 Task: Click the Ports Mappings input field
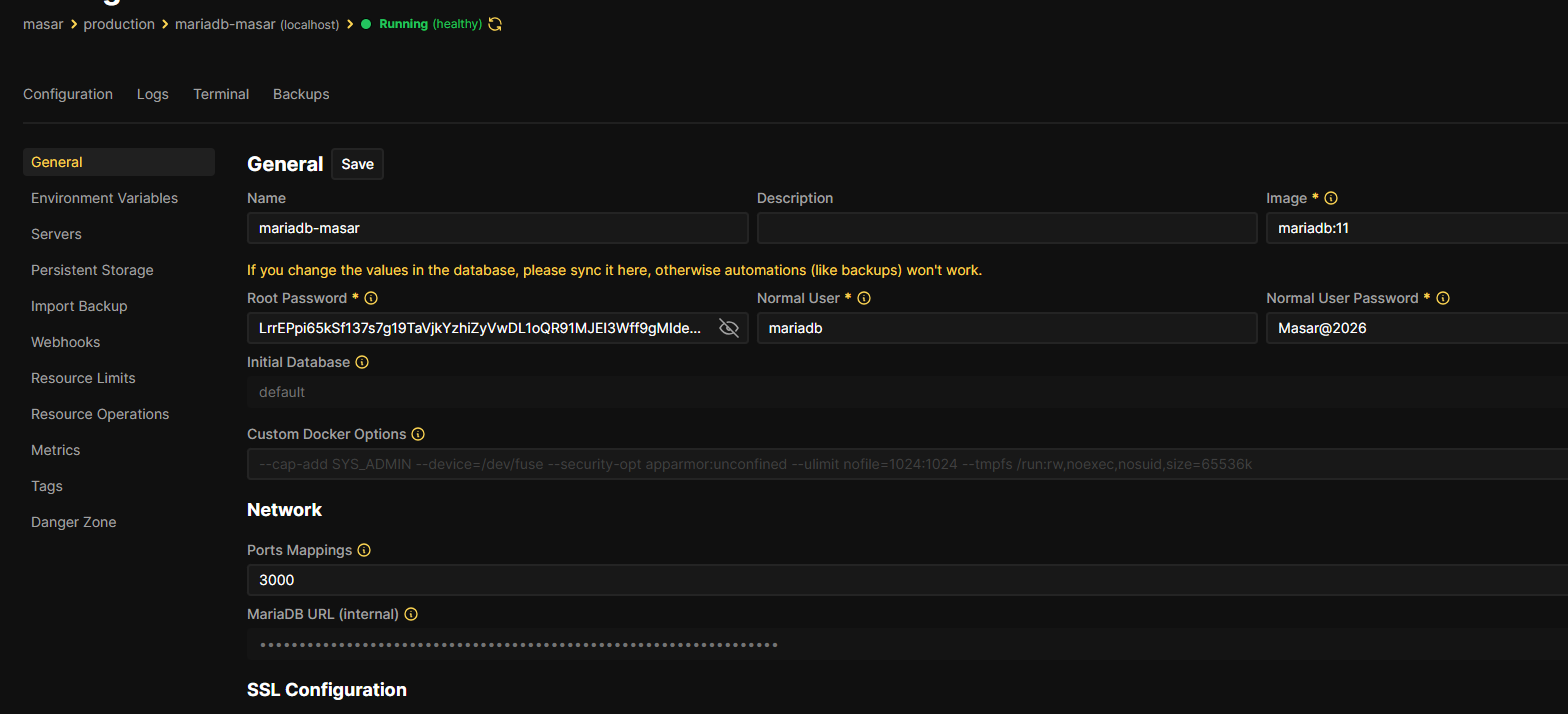pyautogui.click(x=900, y=580)
